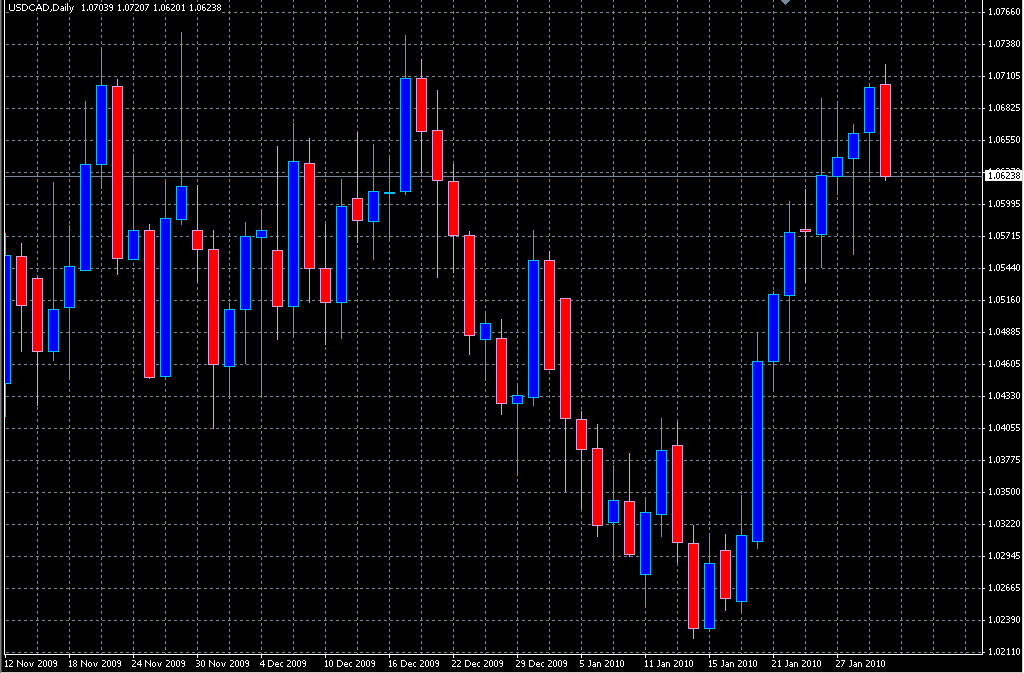The width and height of the screenshot is (1024, 673).
Task: Click the 1.02665 price axis label
Action: [x=1004, y=587]
